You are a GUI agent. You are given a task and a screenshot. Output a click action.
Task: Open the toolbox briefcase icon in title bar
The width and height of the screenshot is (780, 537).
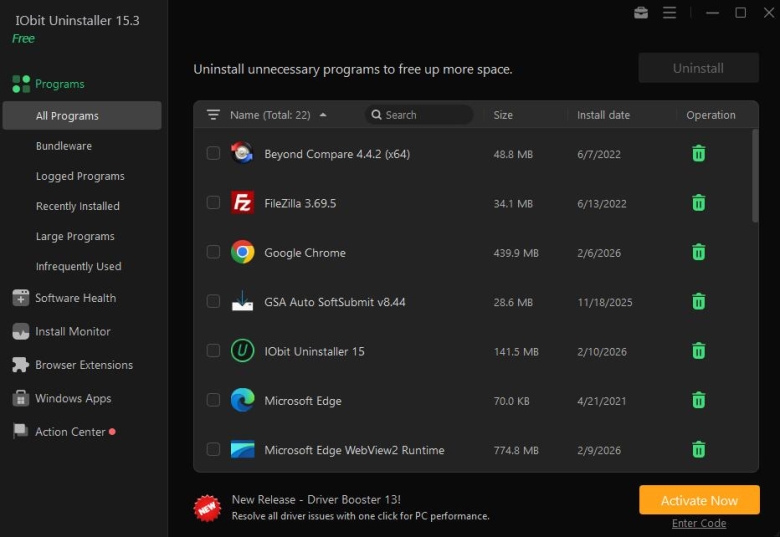(641, 13)
